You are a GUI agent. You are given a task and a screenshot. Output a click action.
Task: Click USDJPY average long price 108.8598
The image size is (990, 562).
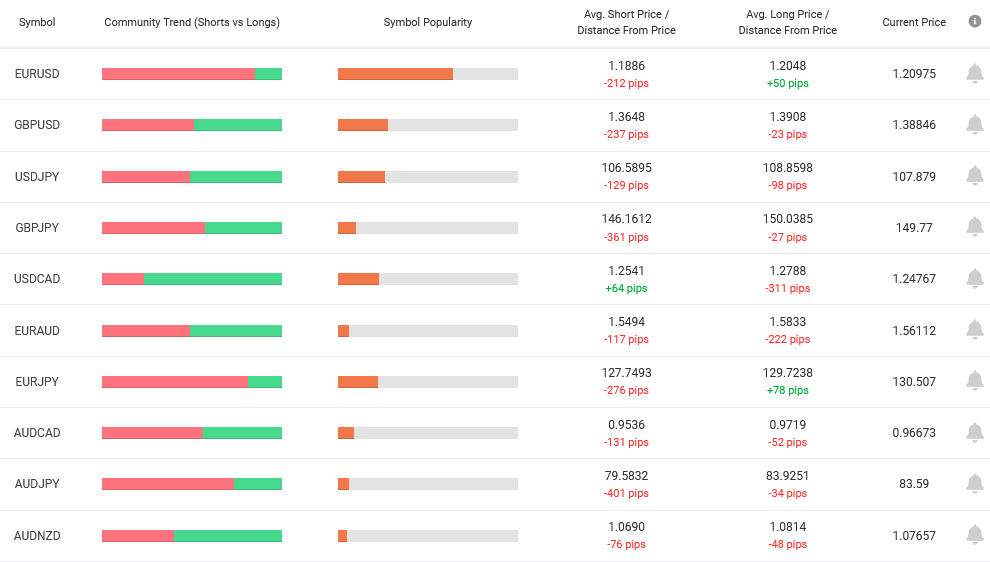pos(788,168)
